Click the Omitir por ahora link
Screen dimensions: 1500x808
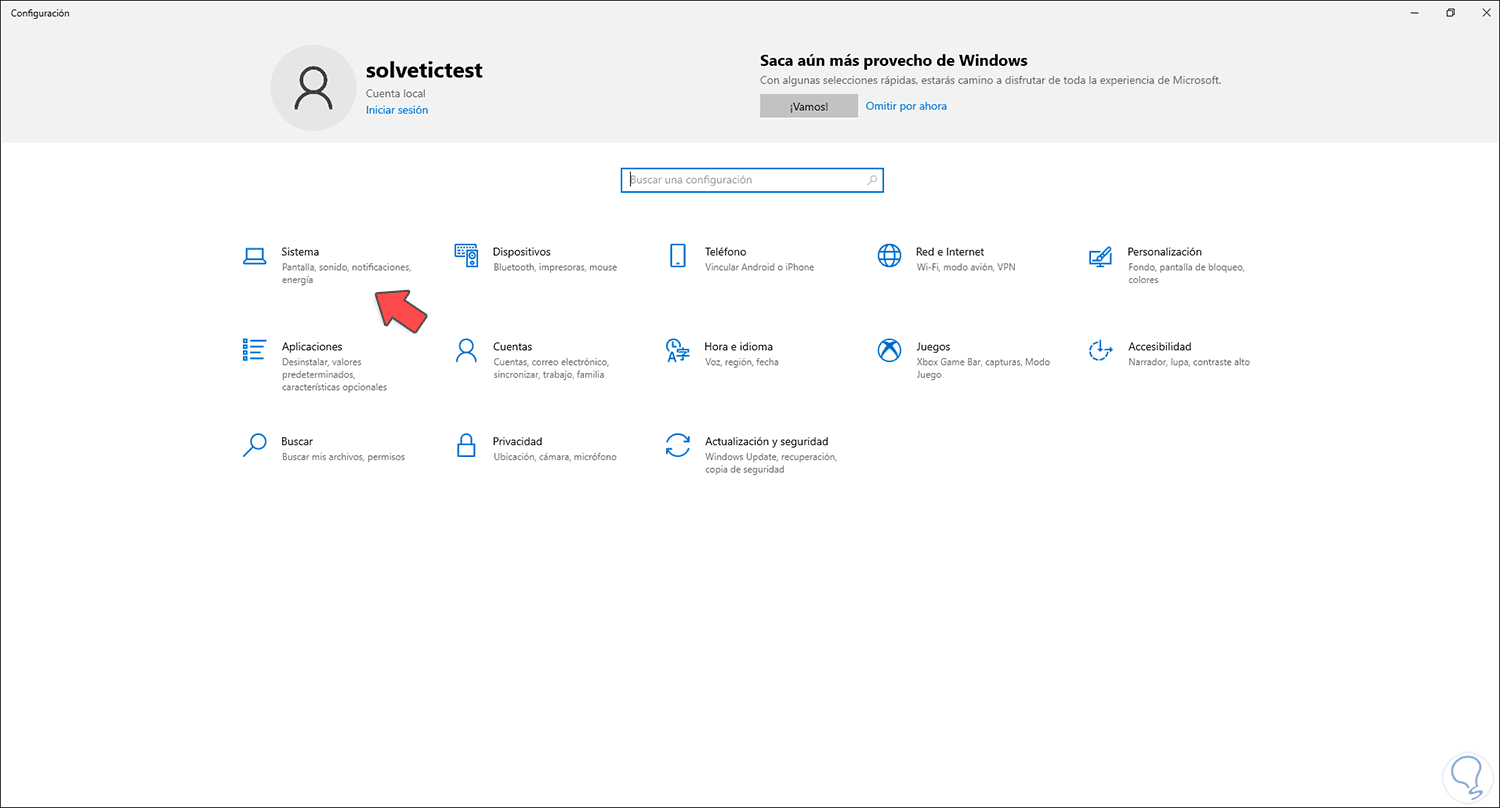[906, 106]
